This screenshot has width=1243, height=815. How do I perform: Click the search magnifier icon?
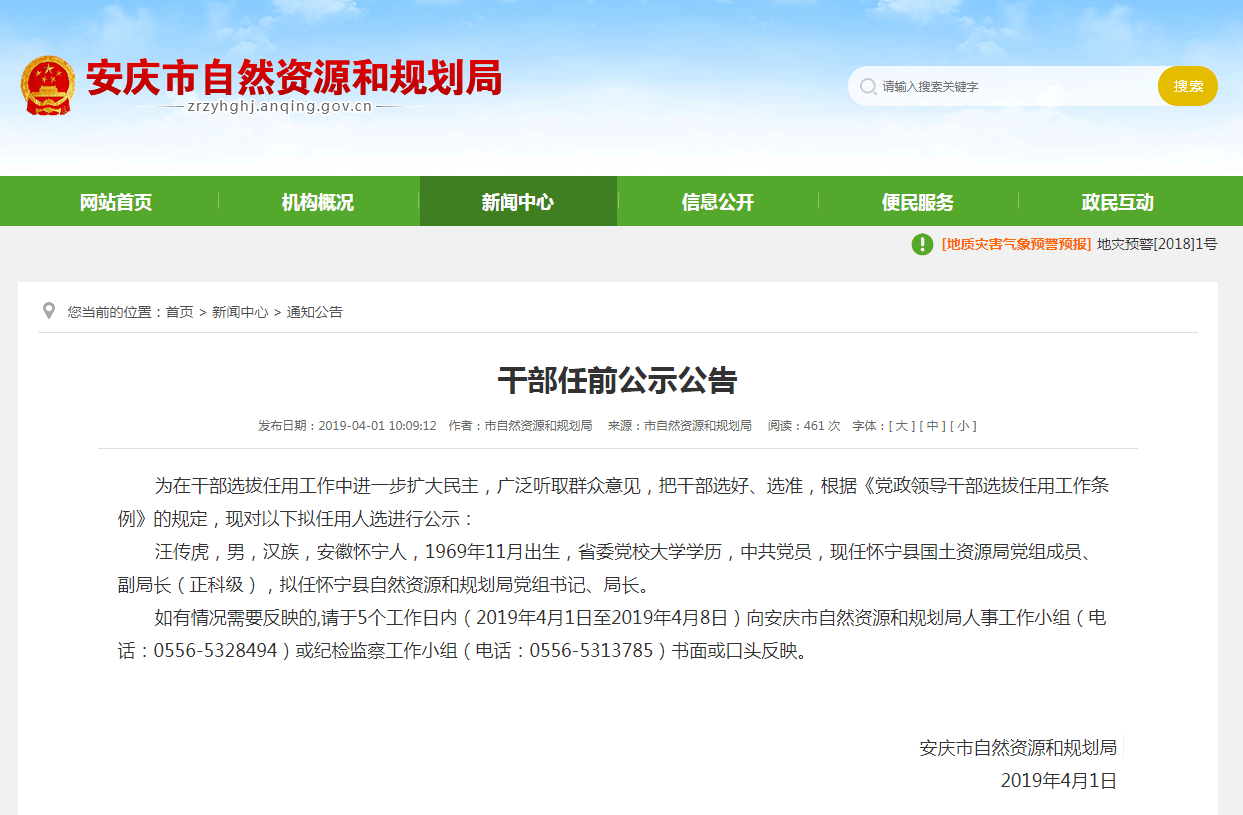pos(868,87)
